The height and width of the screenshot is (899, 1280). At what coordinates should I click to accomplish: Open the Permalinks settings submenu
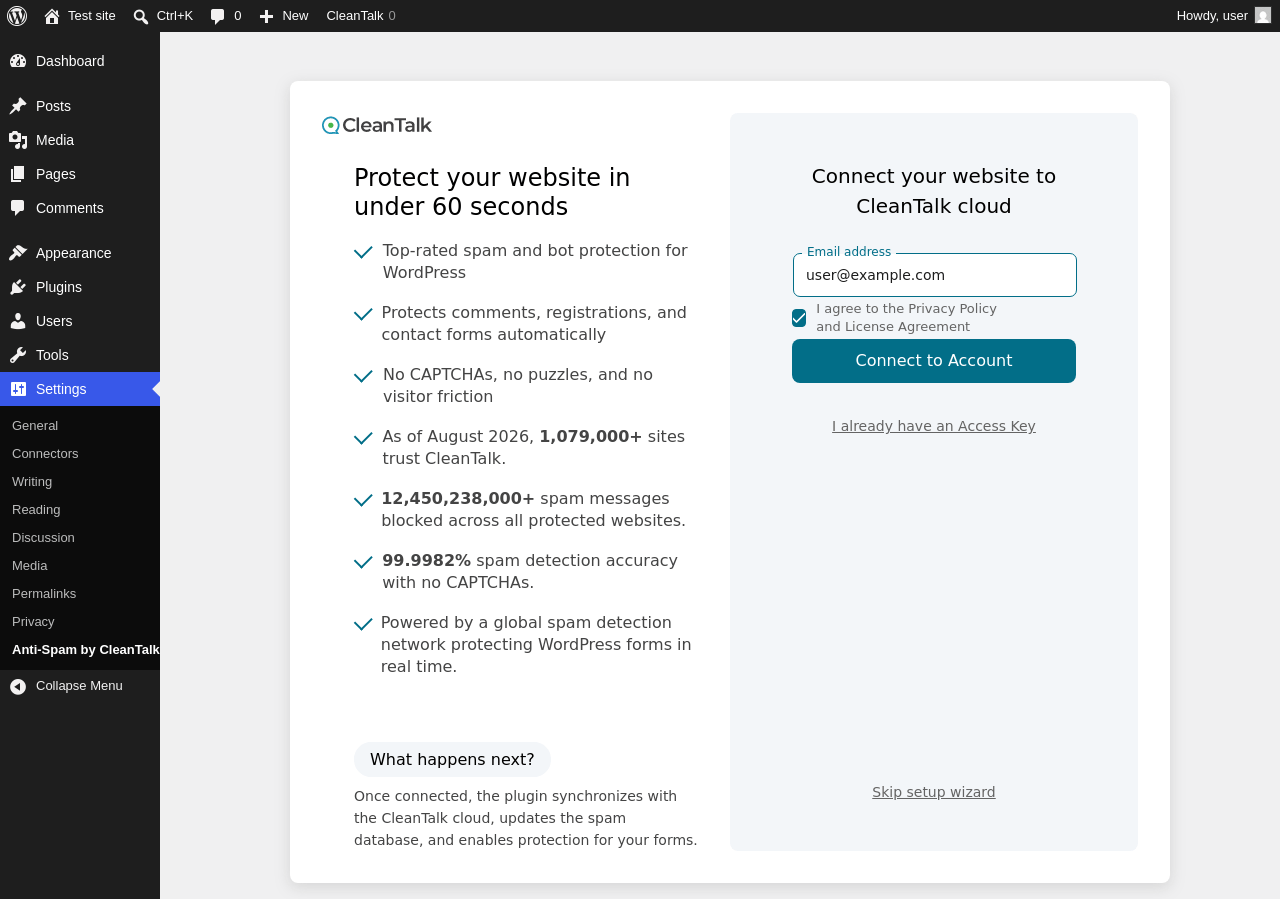tap(44, 594)
